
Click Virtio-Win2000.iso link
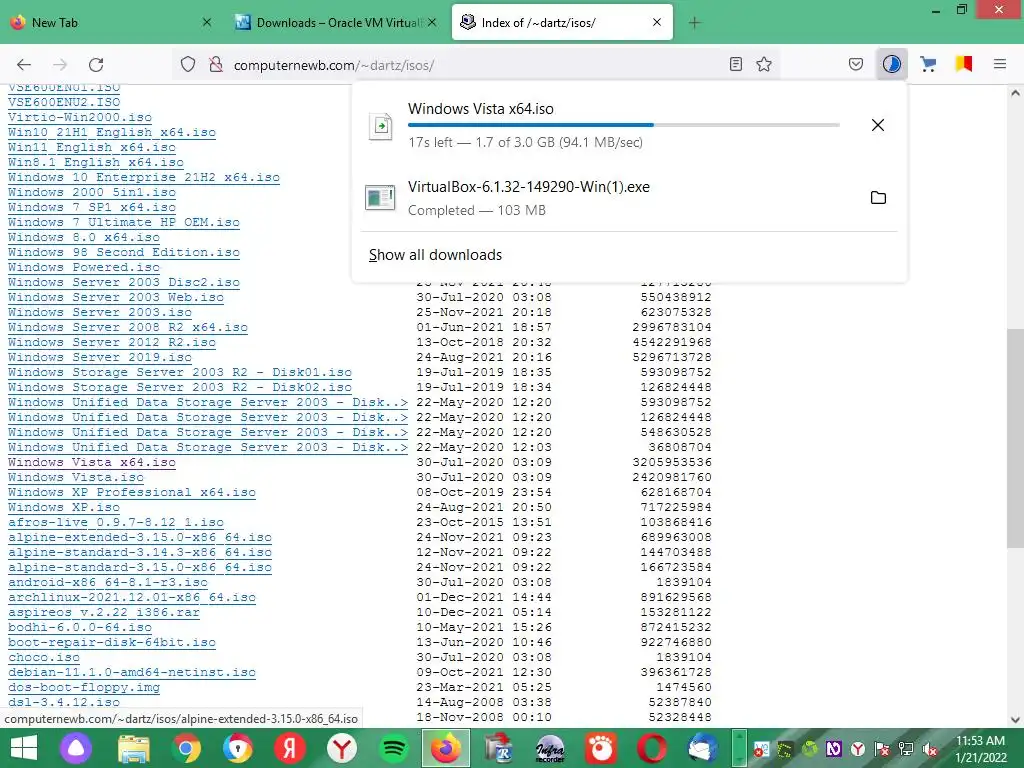(x=80, y=117)
